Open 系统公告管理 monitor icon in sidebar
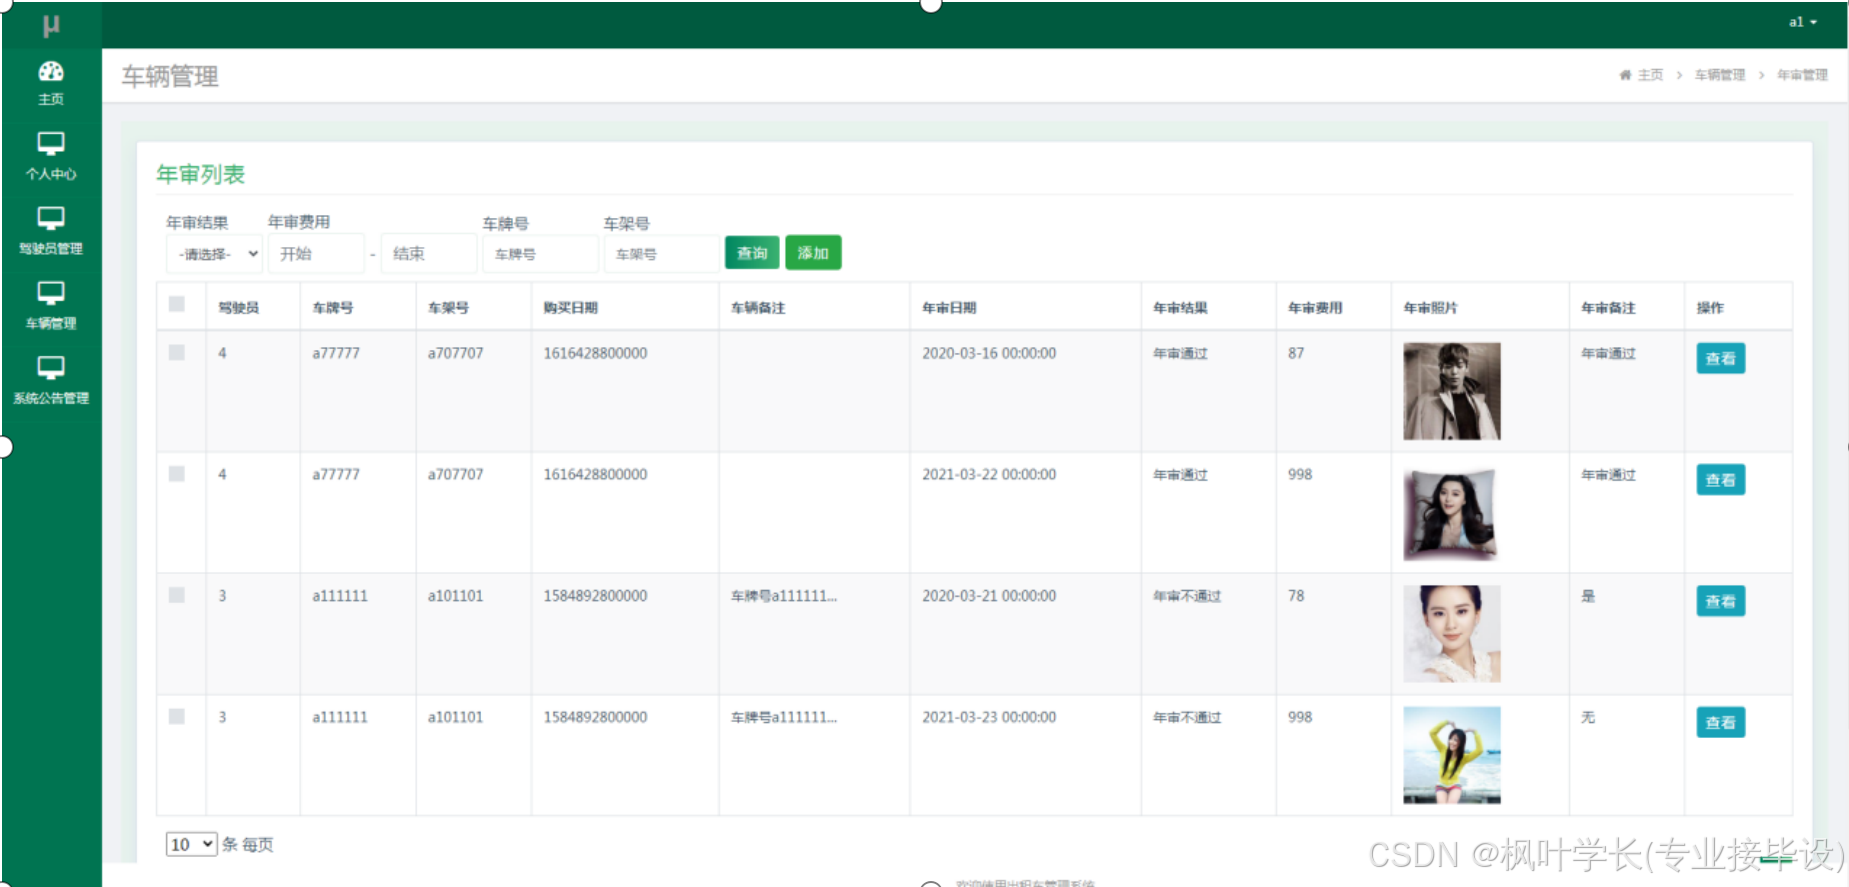This screenshot has width=1849, height=887. (51, 368)
